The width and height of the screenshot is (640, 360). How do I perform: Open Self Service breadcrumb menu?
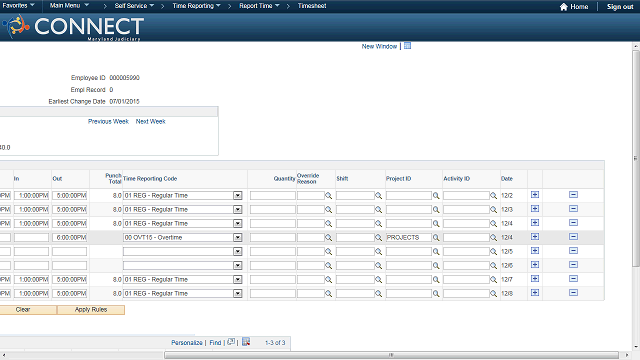(x=134, y=6)
